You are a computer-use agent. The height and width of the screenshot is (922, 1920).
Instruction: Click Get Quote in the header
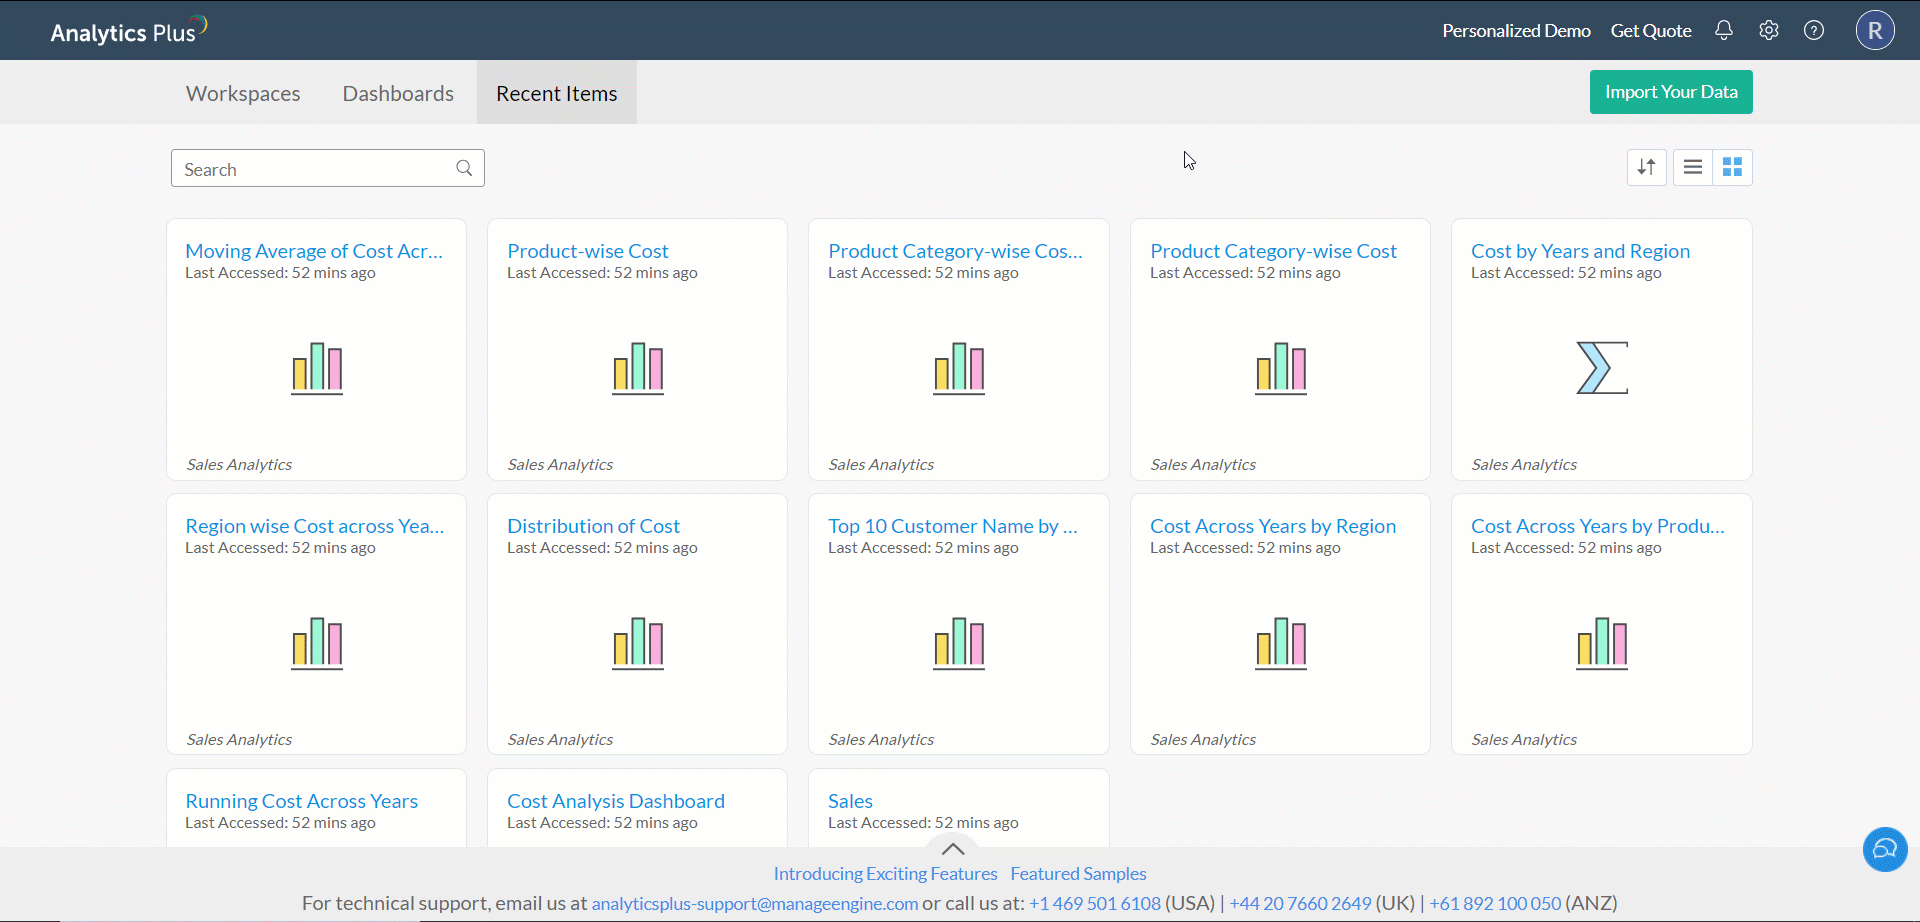tap(1651, 31)
